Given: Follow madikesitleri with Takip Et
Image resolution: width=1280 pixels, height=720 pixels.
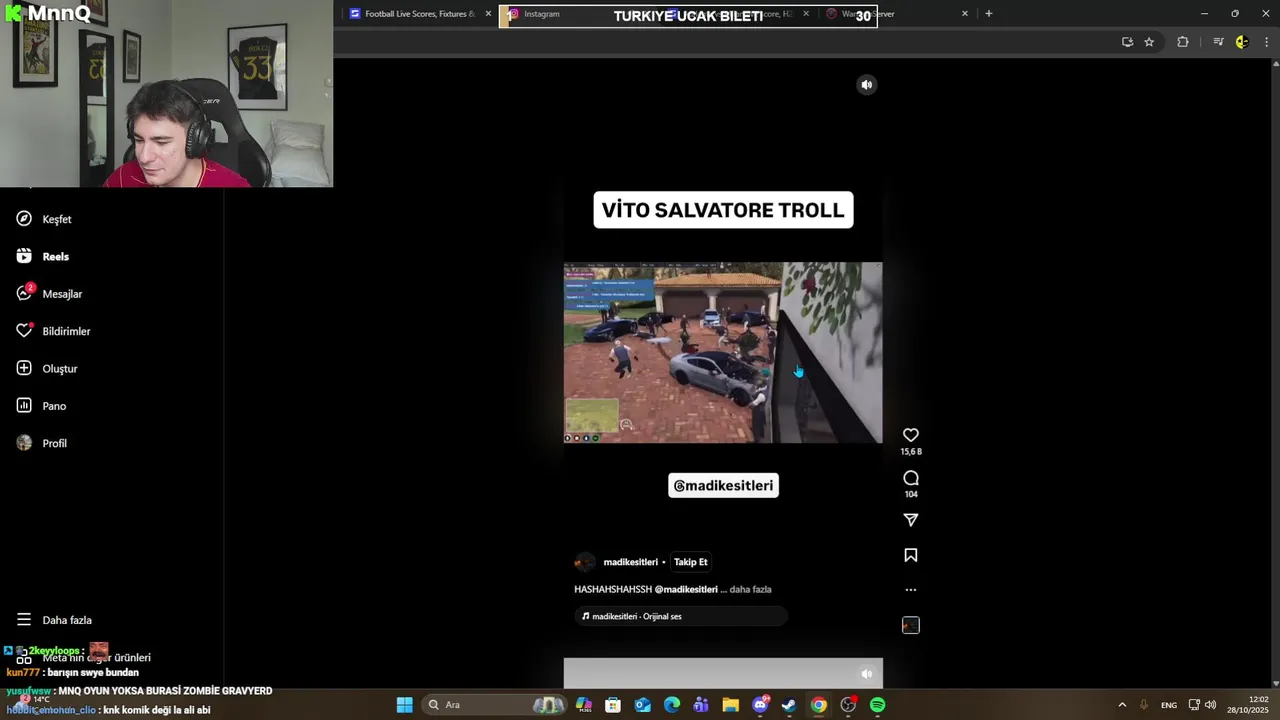Looking at the screenshot, I should point(690,562).
